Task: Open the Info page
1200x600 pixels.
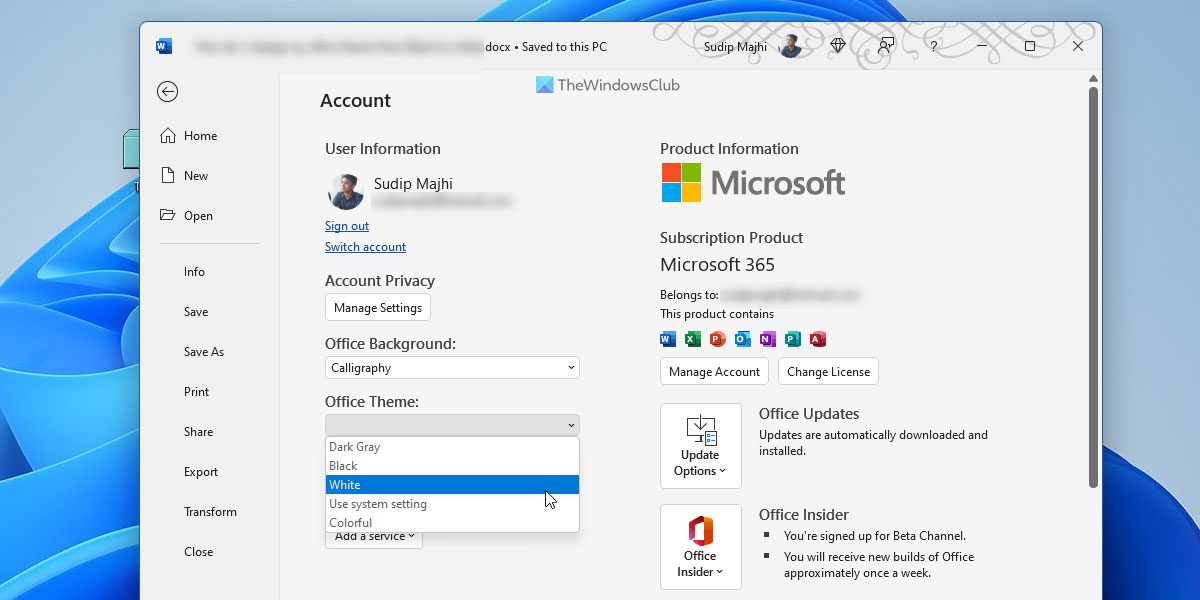Action: pos(194,272)
